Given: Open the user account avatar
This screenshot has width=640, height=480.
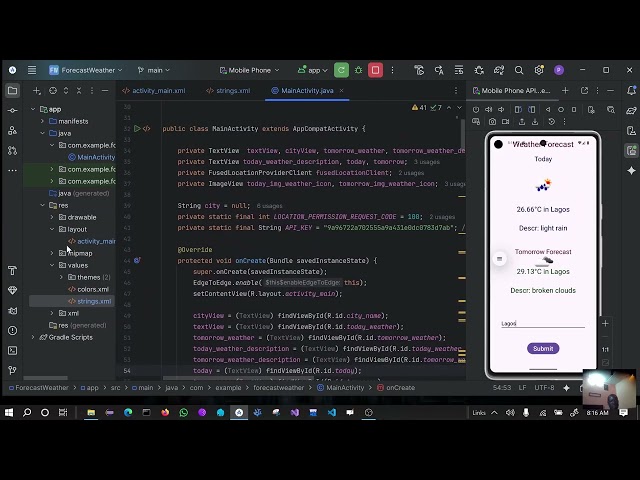Looking at the screenshot, I should pyautogui.click(x=559, y=70).
